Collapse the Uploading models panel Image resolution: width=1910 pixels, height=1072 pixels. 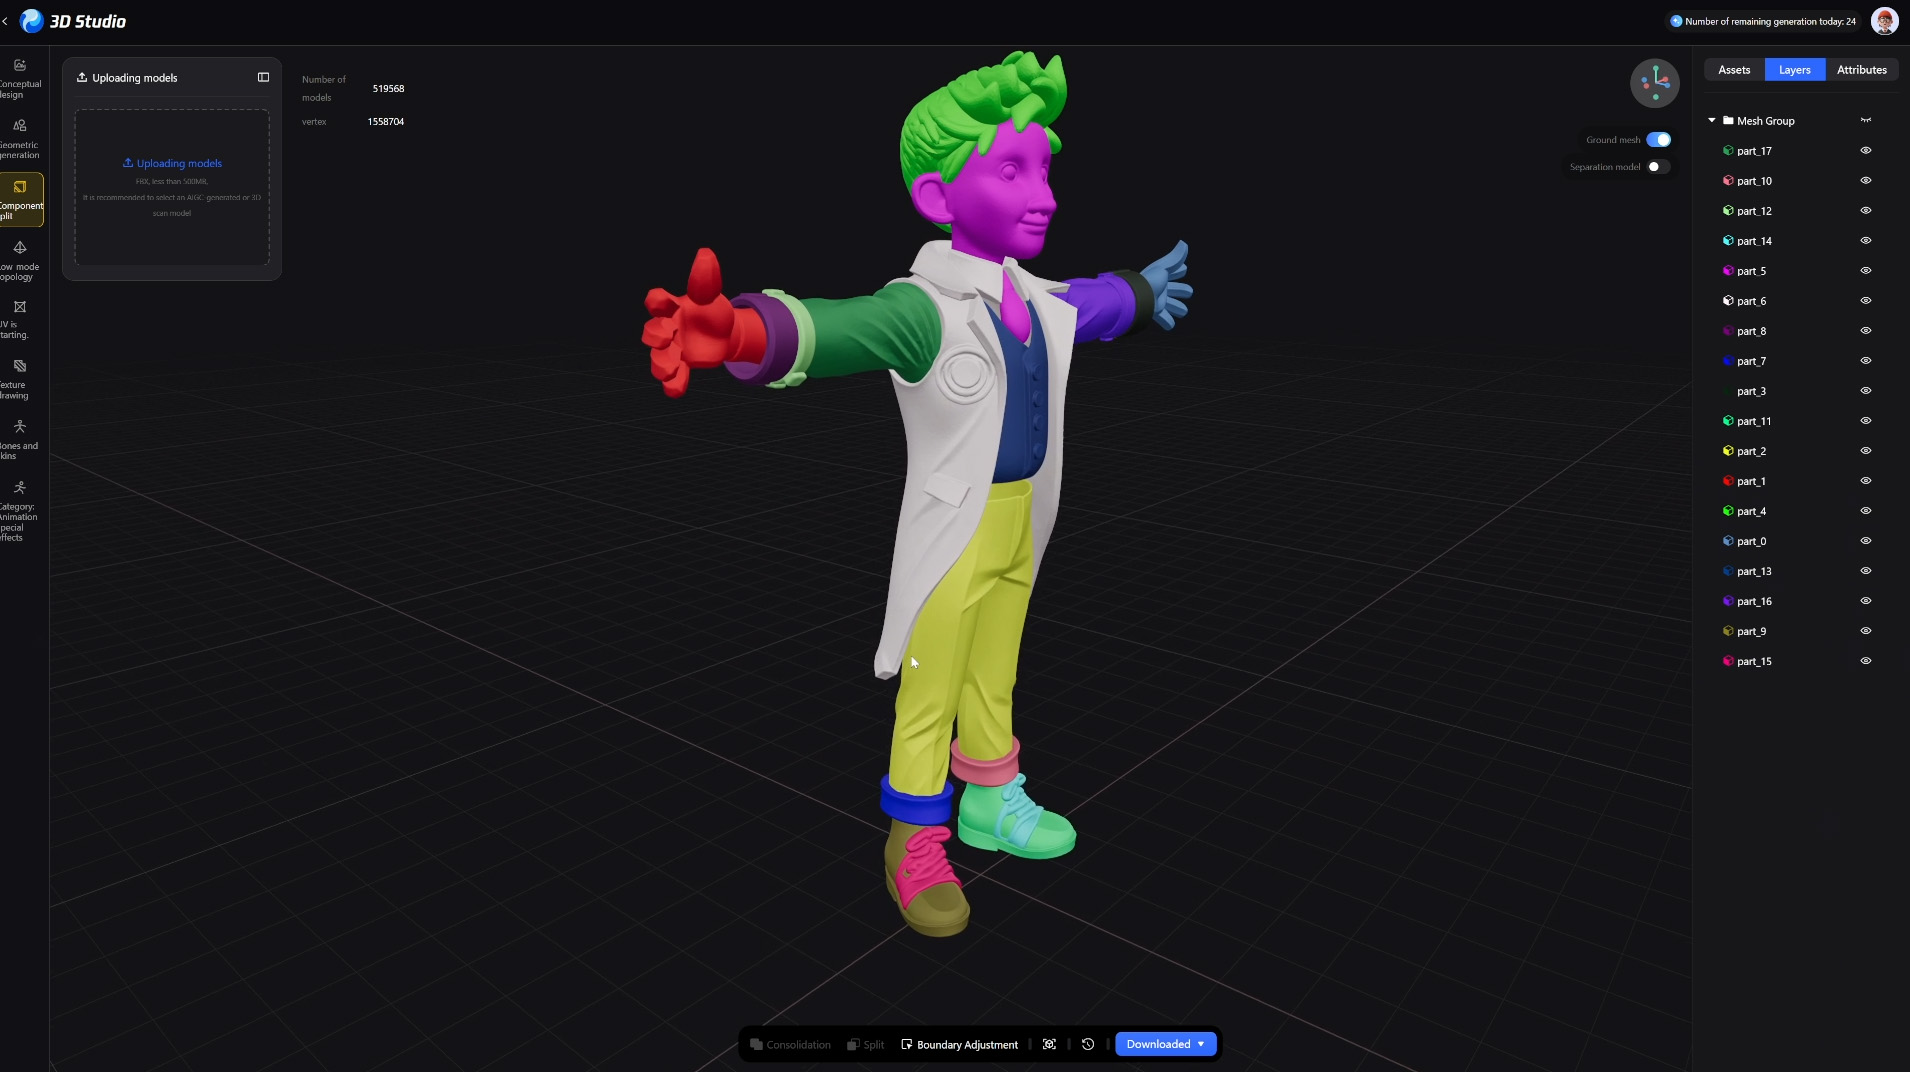point(263,77)
